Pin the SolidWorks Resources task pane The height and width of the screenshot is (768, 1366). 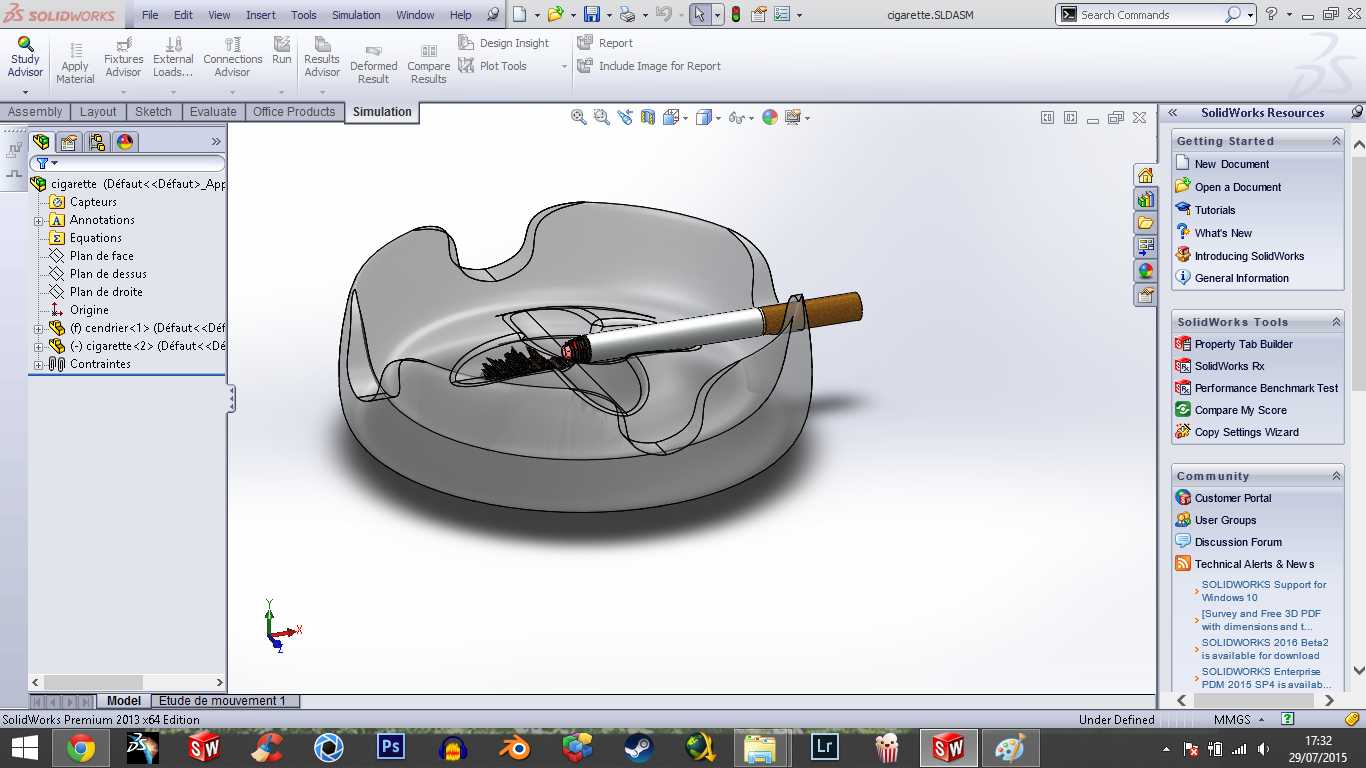click(x=1356, y=112)
